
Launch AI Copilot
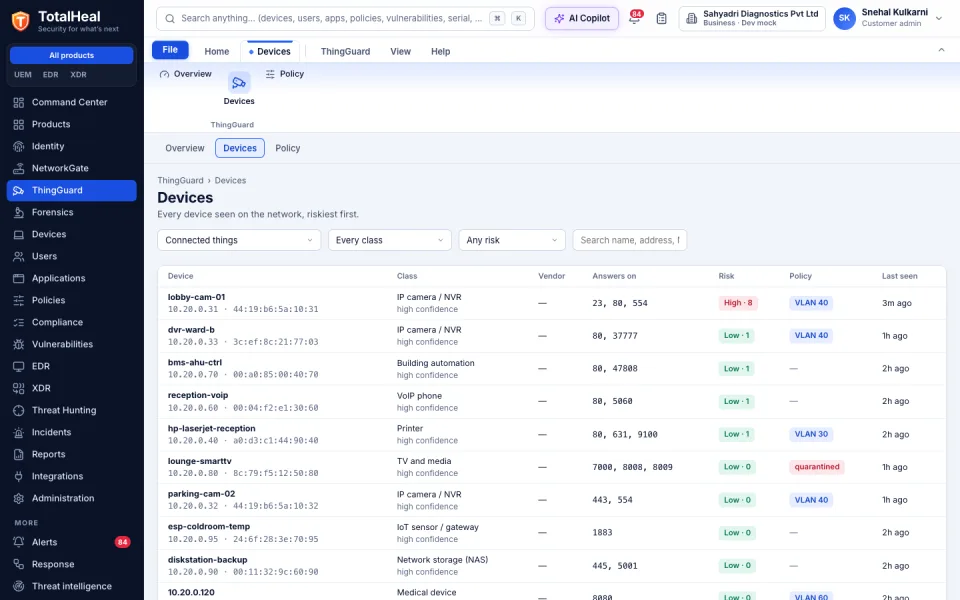(x=582, y=18)
